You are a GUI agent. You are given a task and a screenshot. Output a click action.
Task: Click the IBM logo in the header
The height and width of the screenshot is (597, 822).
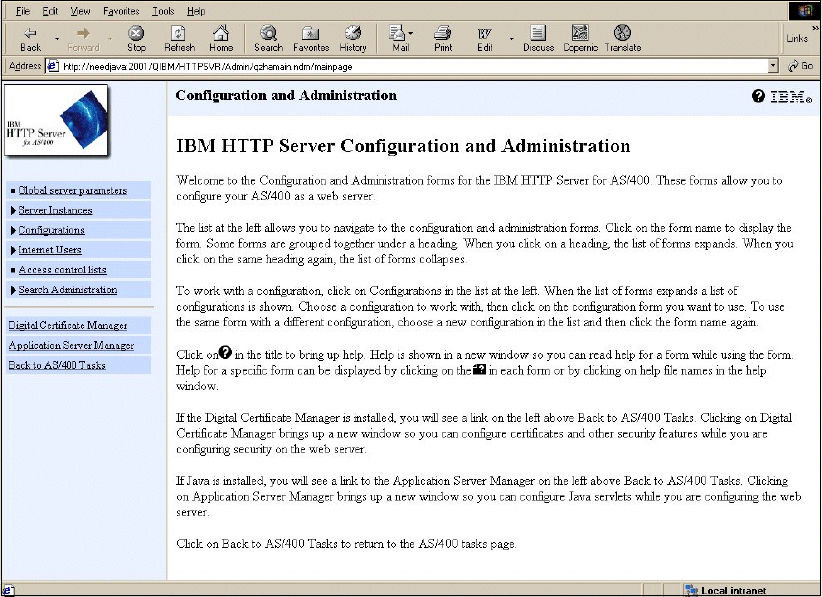pos(791,96)
